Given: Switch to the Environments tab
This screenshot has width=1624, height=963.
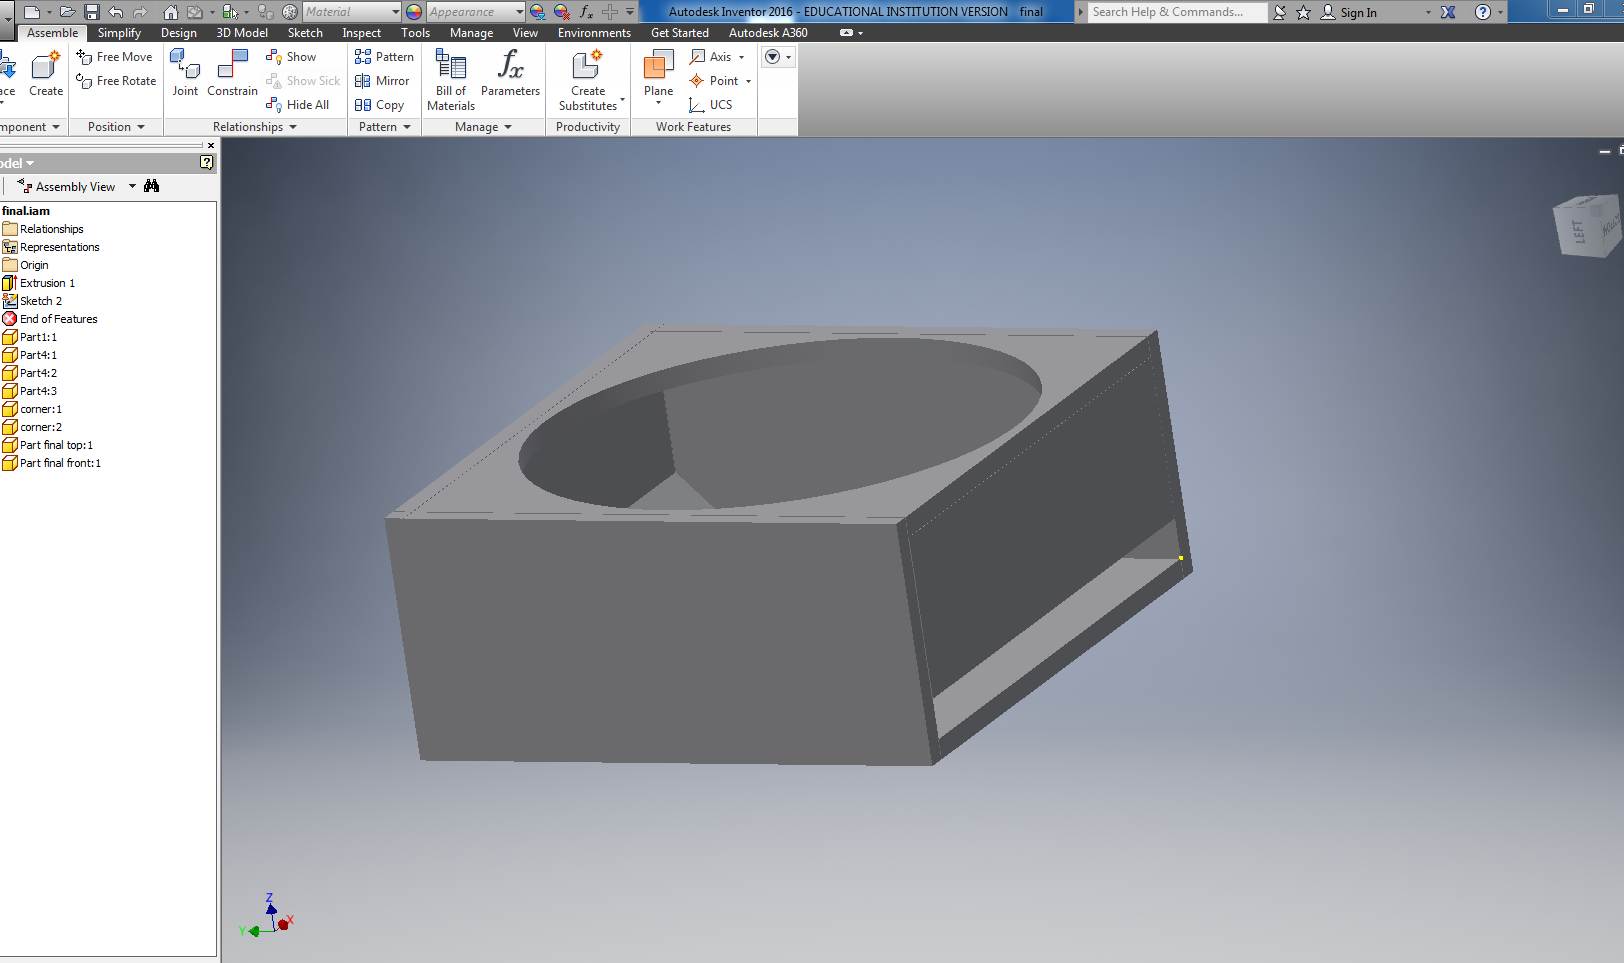Looking at the screenshot, I should (594, 33).
